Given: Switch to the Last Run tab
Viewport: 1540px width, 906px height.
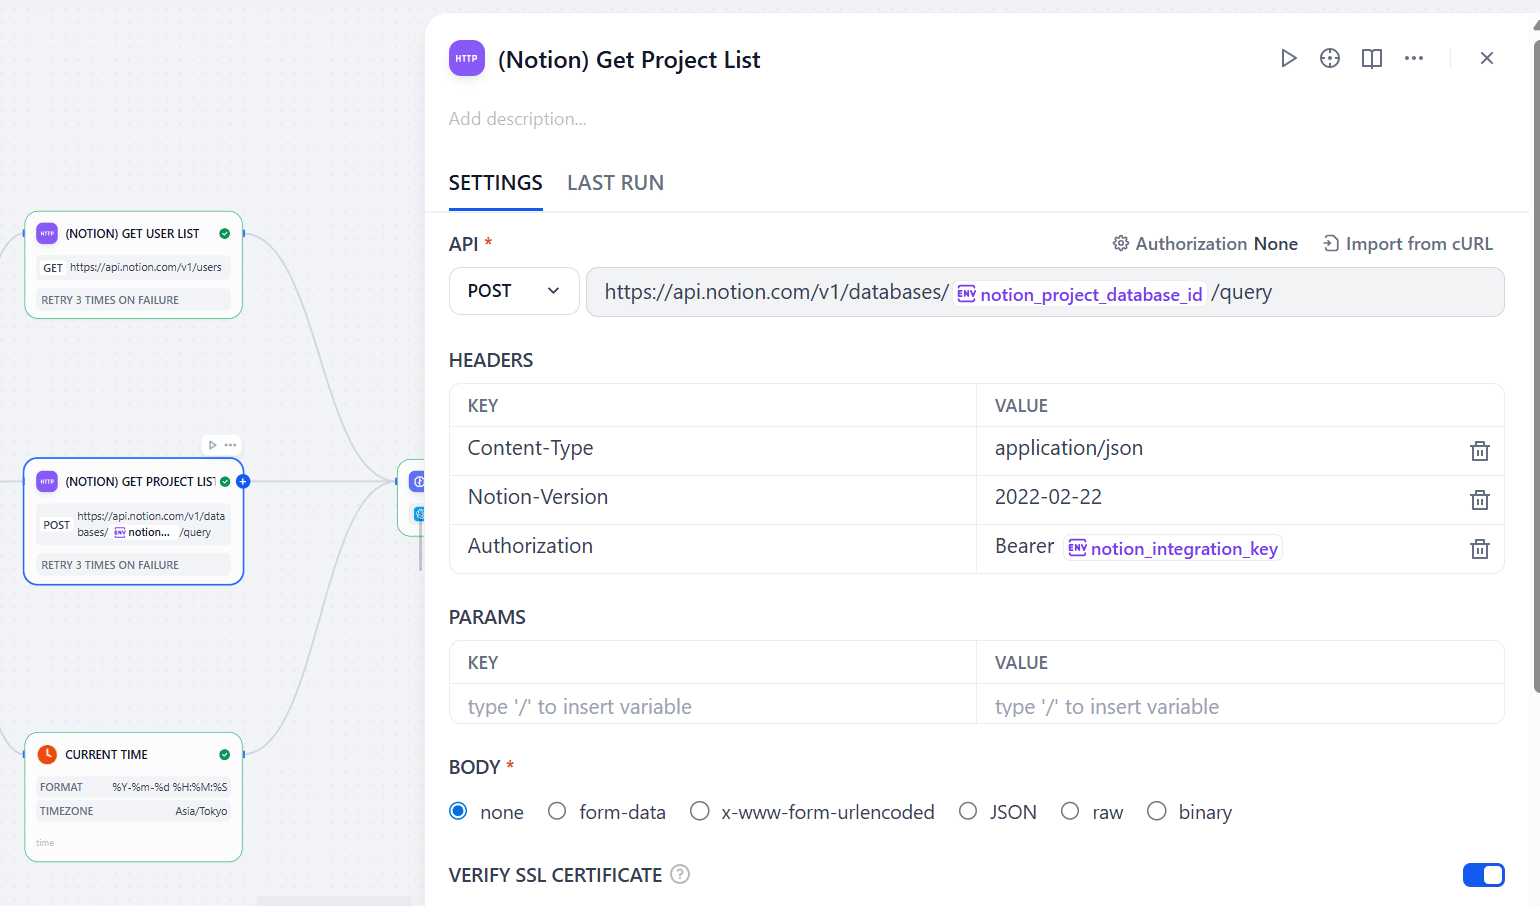Looking at the screenshot, I should (x=615, y=183).
